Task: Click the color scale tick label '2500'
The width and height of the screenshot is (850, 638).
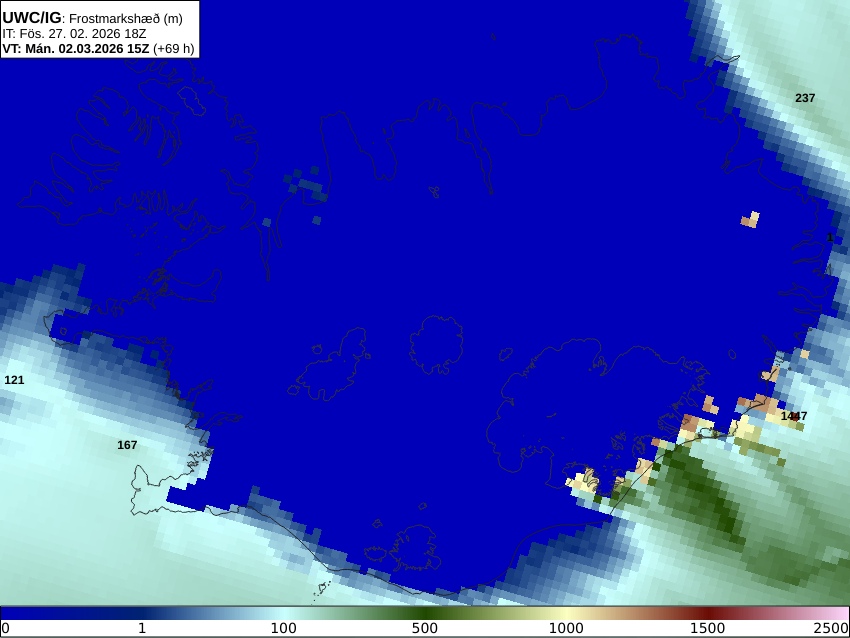Action: tap(831, 628)
